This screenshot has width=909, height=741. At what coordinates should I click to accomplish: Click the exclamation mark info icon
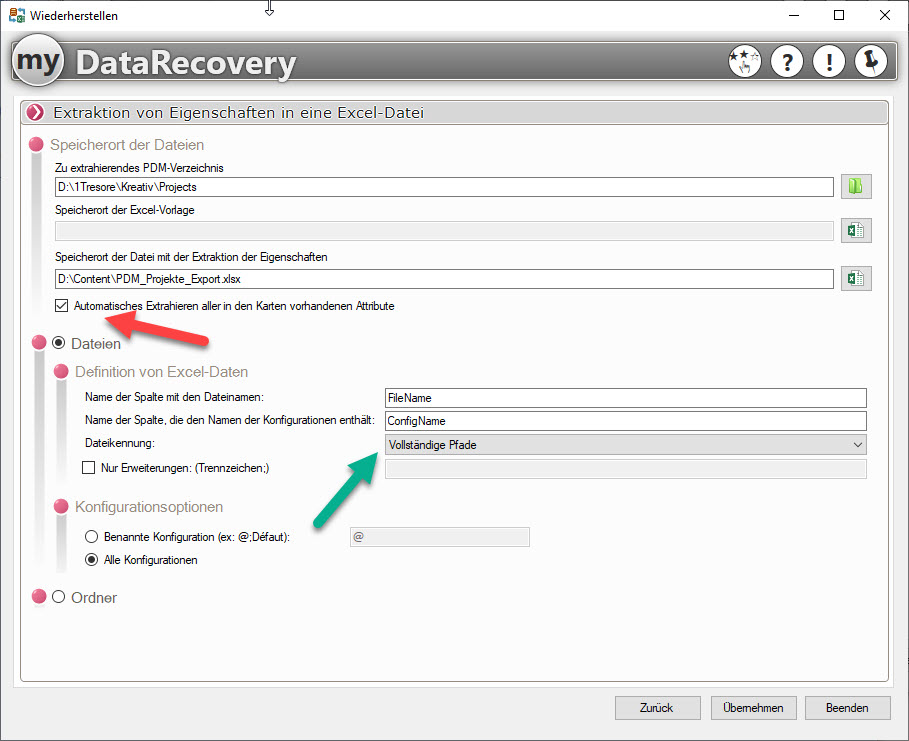829,61
